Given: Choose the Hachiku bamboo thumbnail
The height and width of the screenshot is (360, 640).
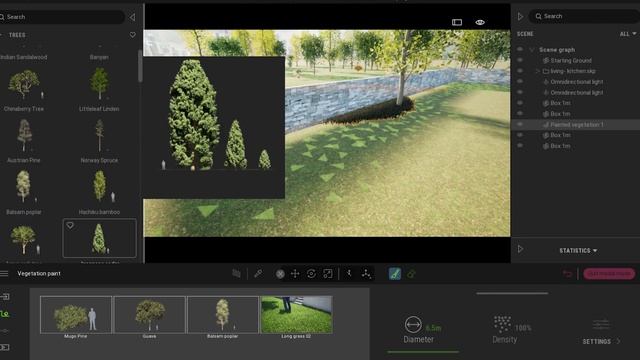Looking at the screenshot, I should point(101,187).
